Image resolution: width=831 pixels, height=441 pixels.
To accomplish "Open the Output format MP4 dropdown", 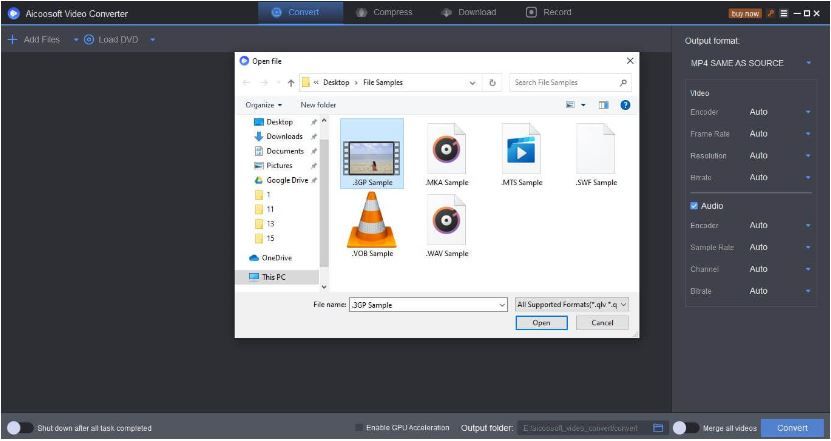I will [750, 63].
